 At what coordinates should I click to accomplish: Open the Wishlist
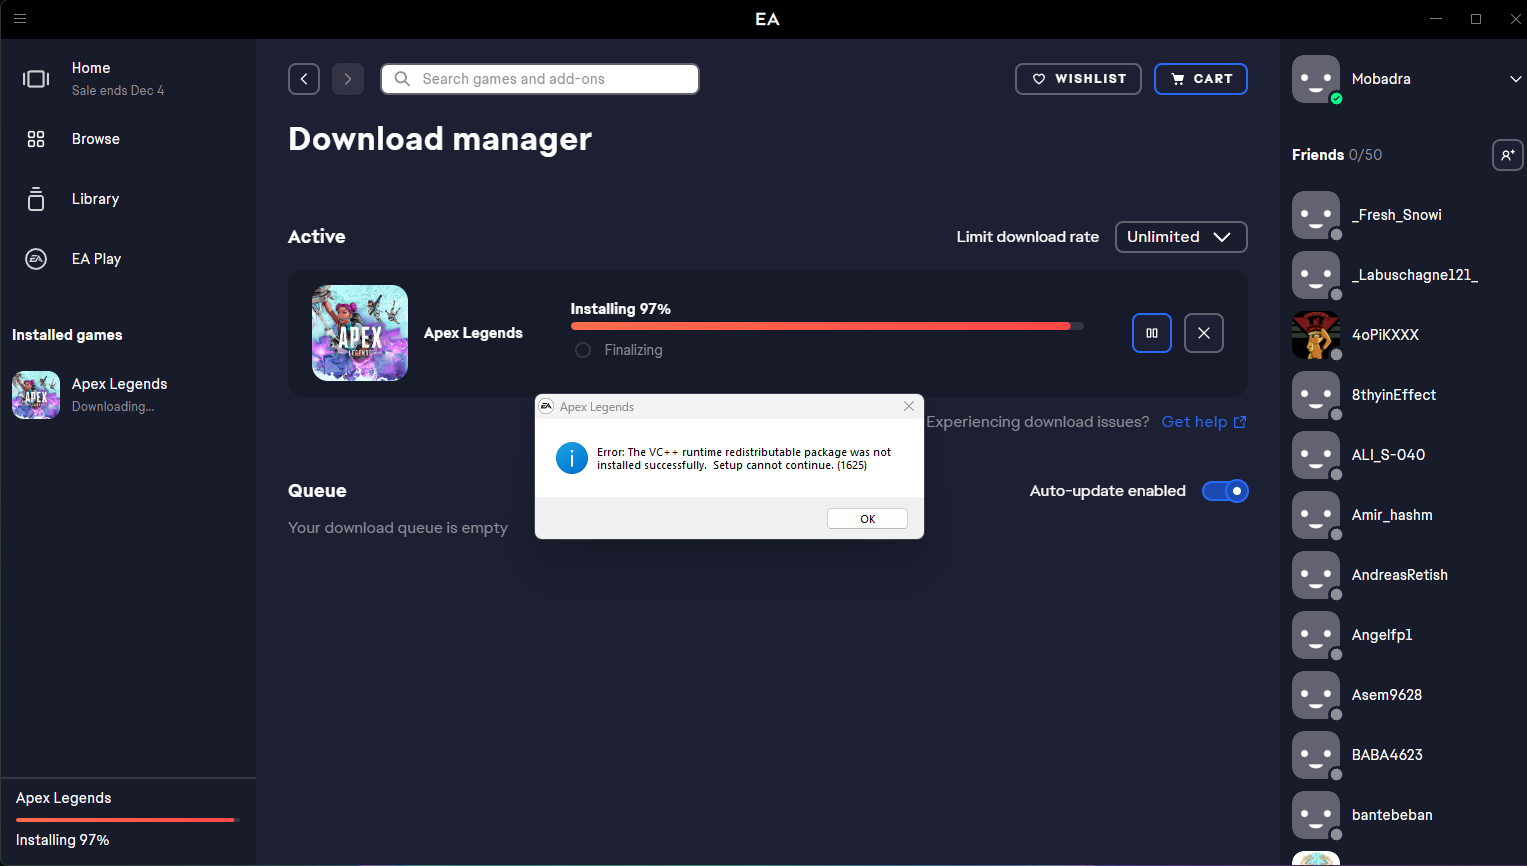tap(1078, 79)
